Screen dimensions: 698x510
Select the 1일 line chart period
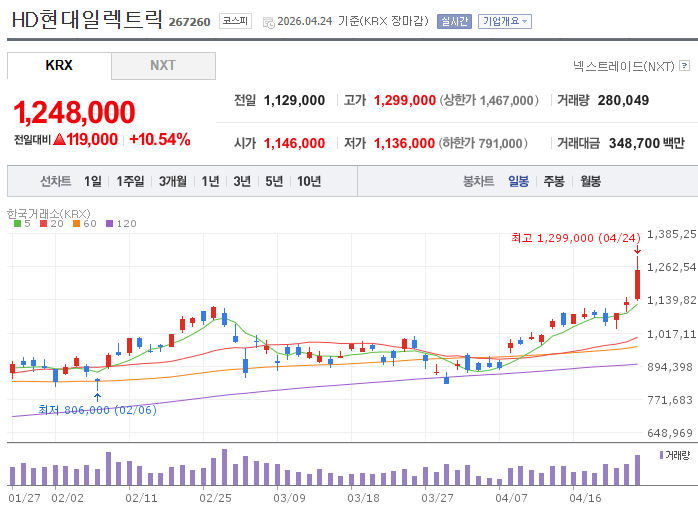pos(93,181)
